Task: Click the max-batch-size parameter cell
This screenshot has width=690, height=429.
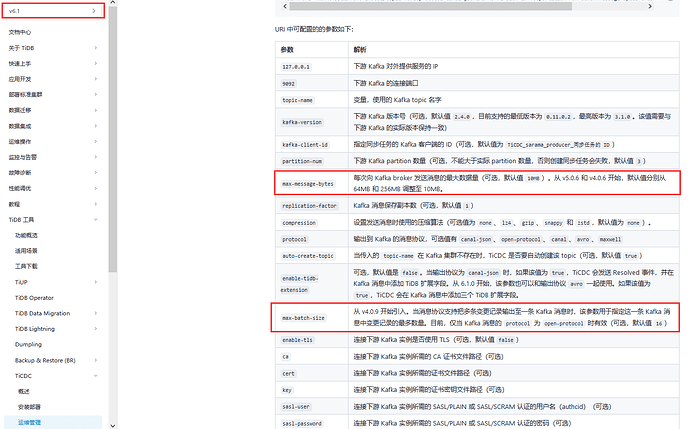Action: tap(312, 317)
